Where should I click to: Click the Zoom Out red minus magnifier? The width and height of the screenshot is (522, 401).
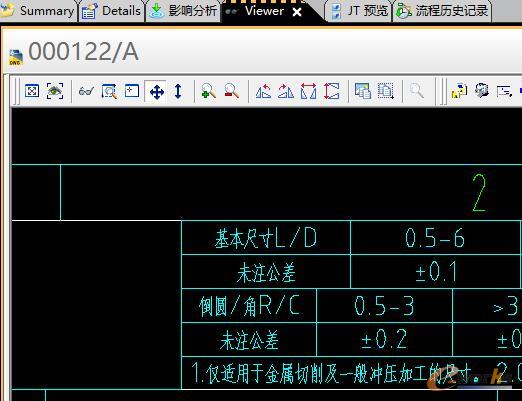tap(232, 91)
